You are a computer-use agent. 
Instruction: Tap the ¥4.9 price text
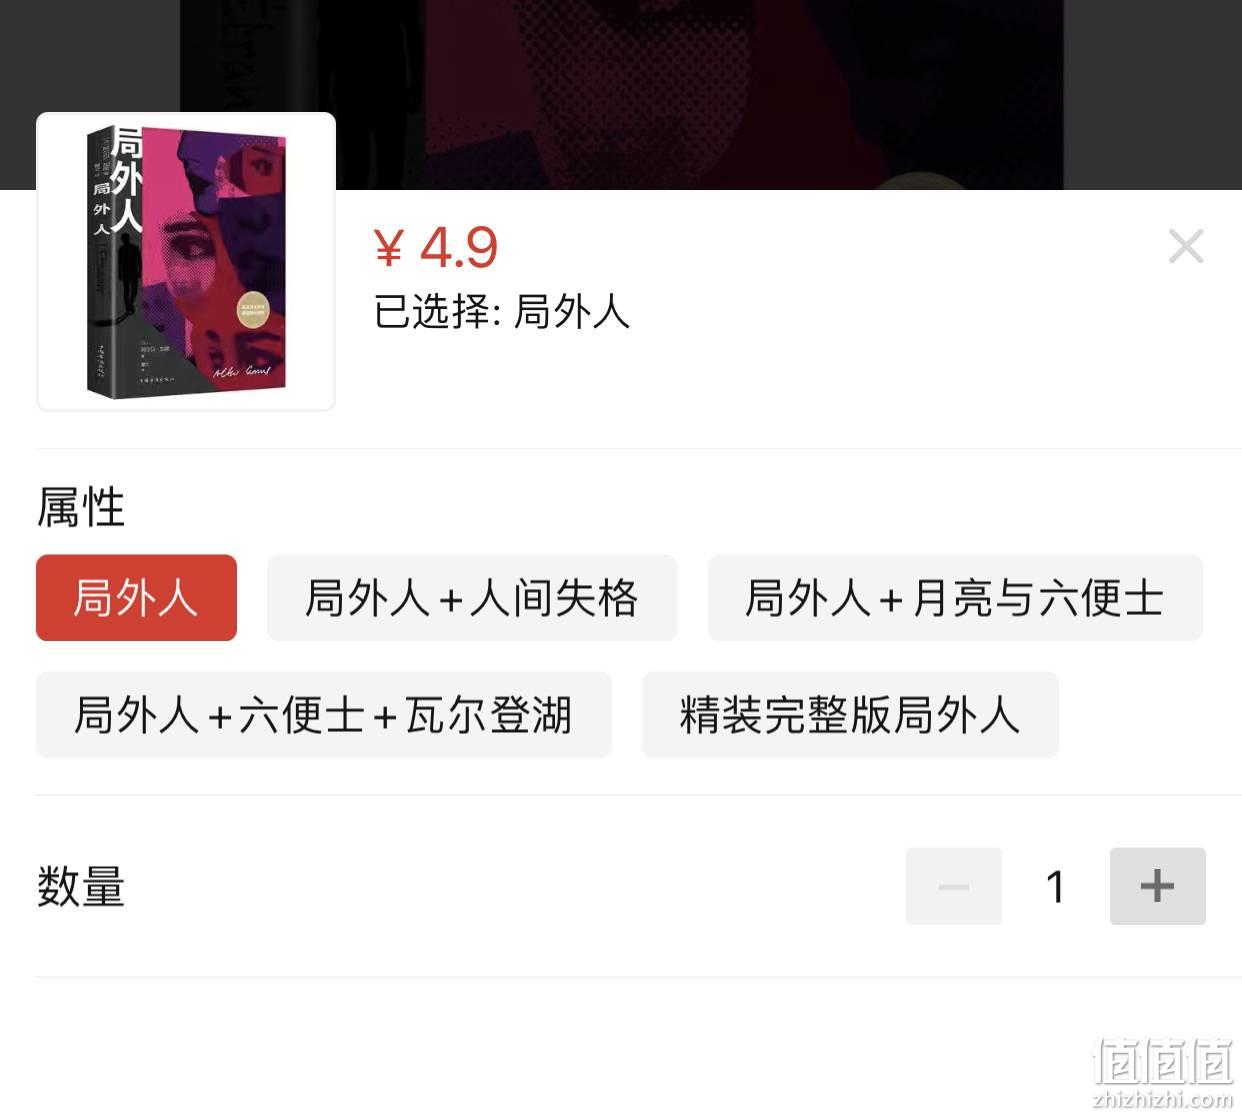click(436, 247)
